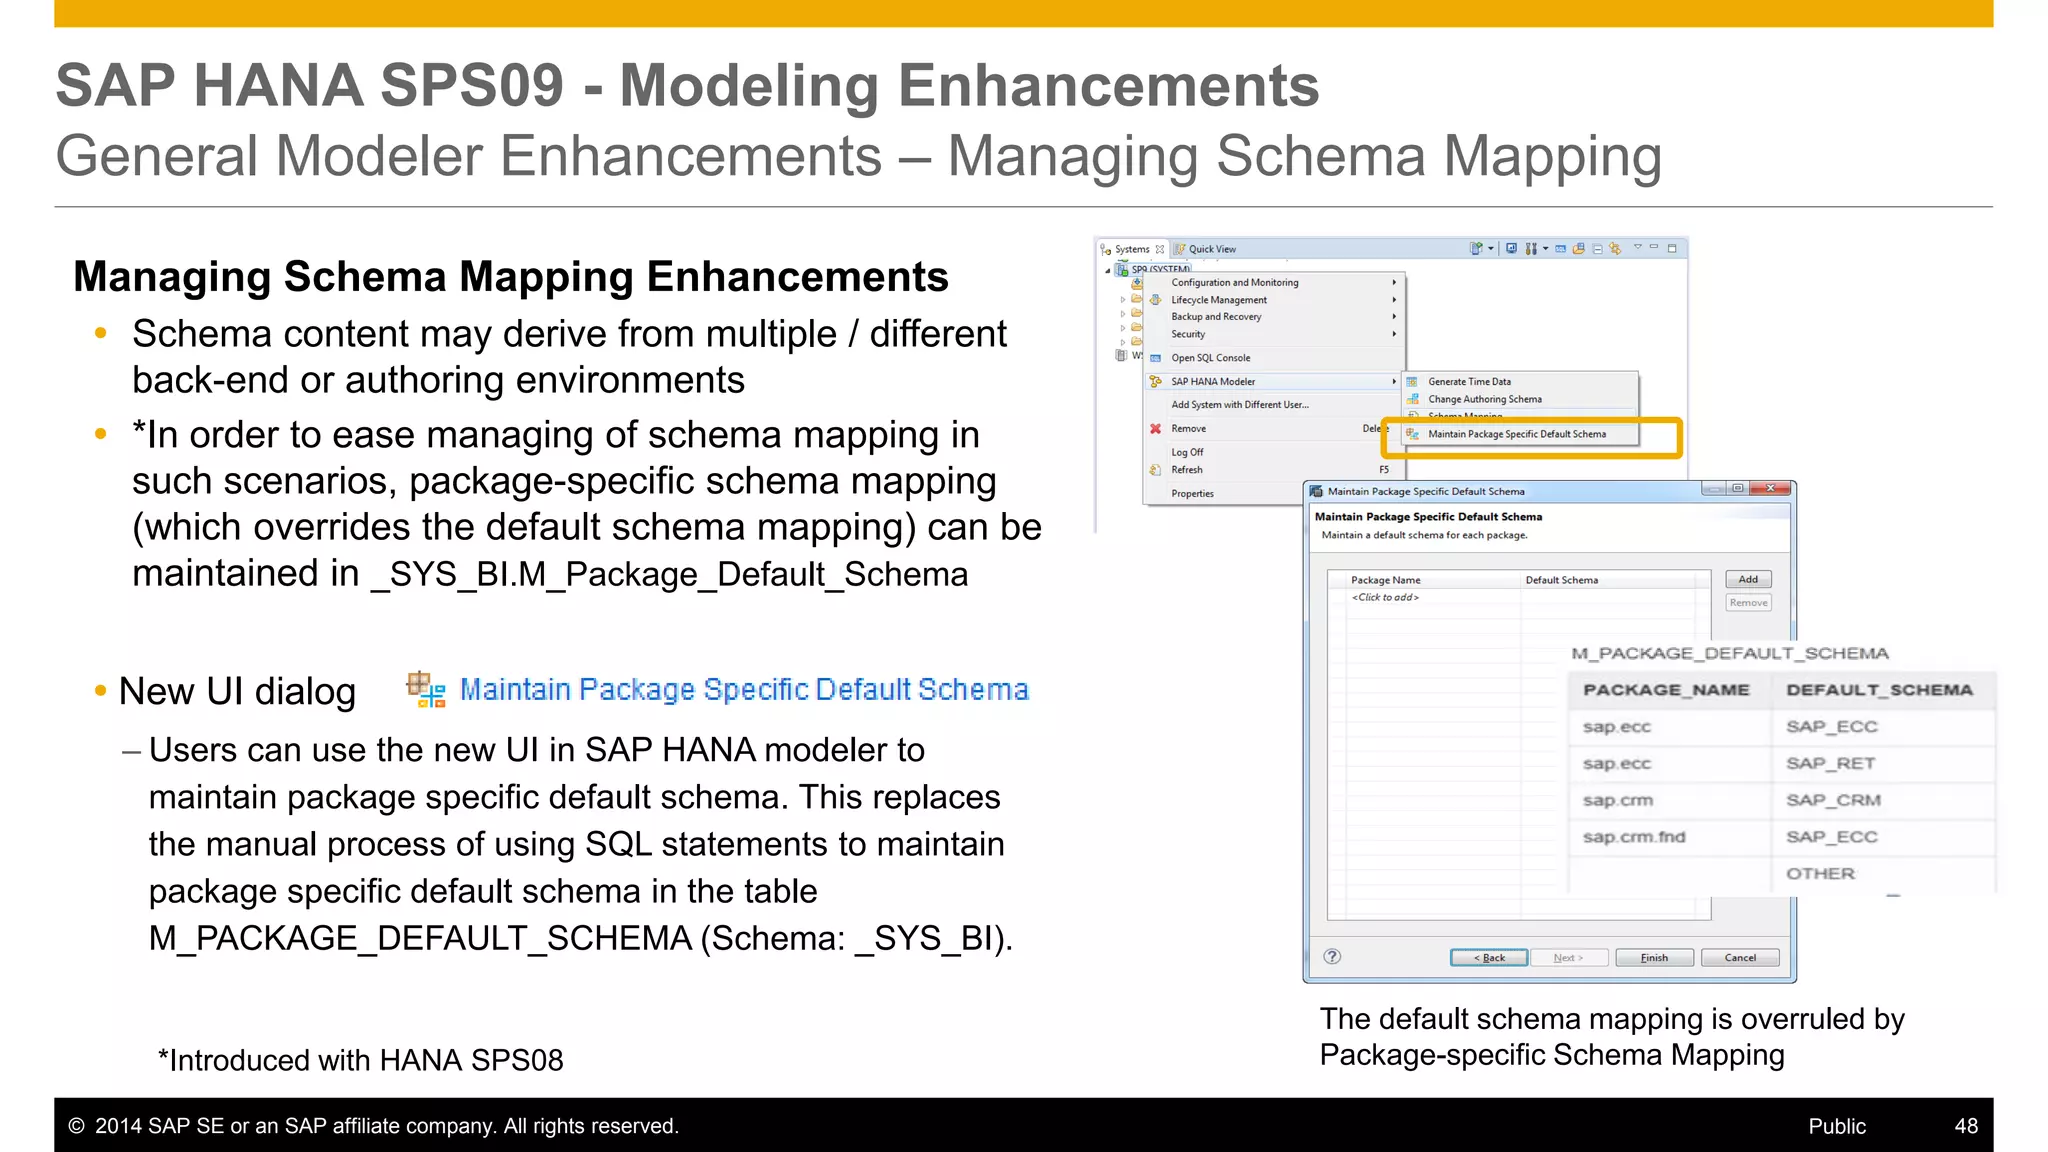Switch to the Quick View tab
Screen dimensions: 2048x1152
1205,249
